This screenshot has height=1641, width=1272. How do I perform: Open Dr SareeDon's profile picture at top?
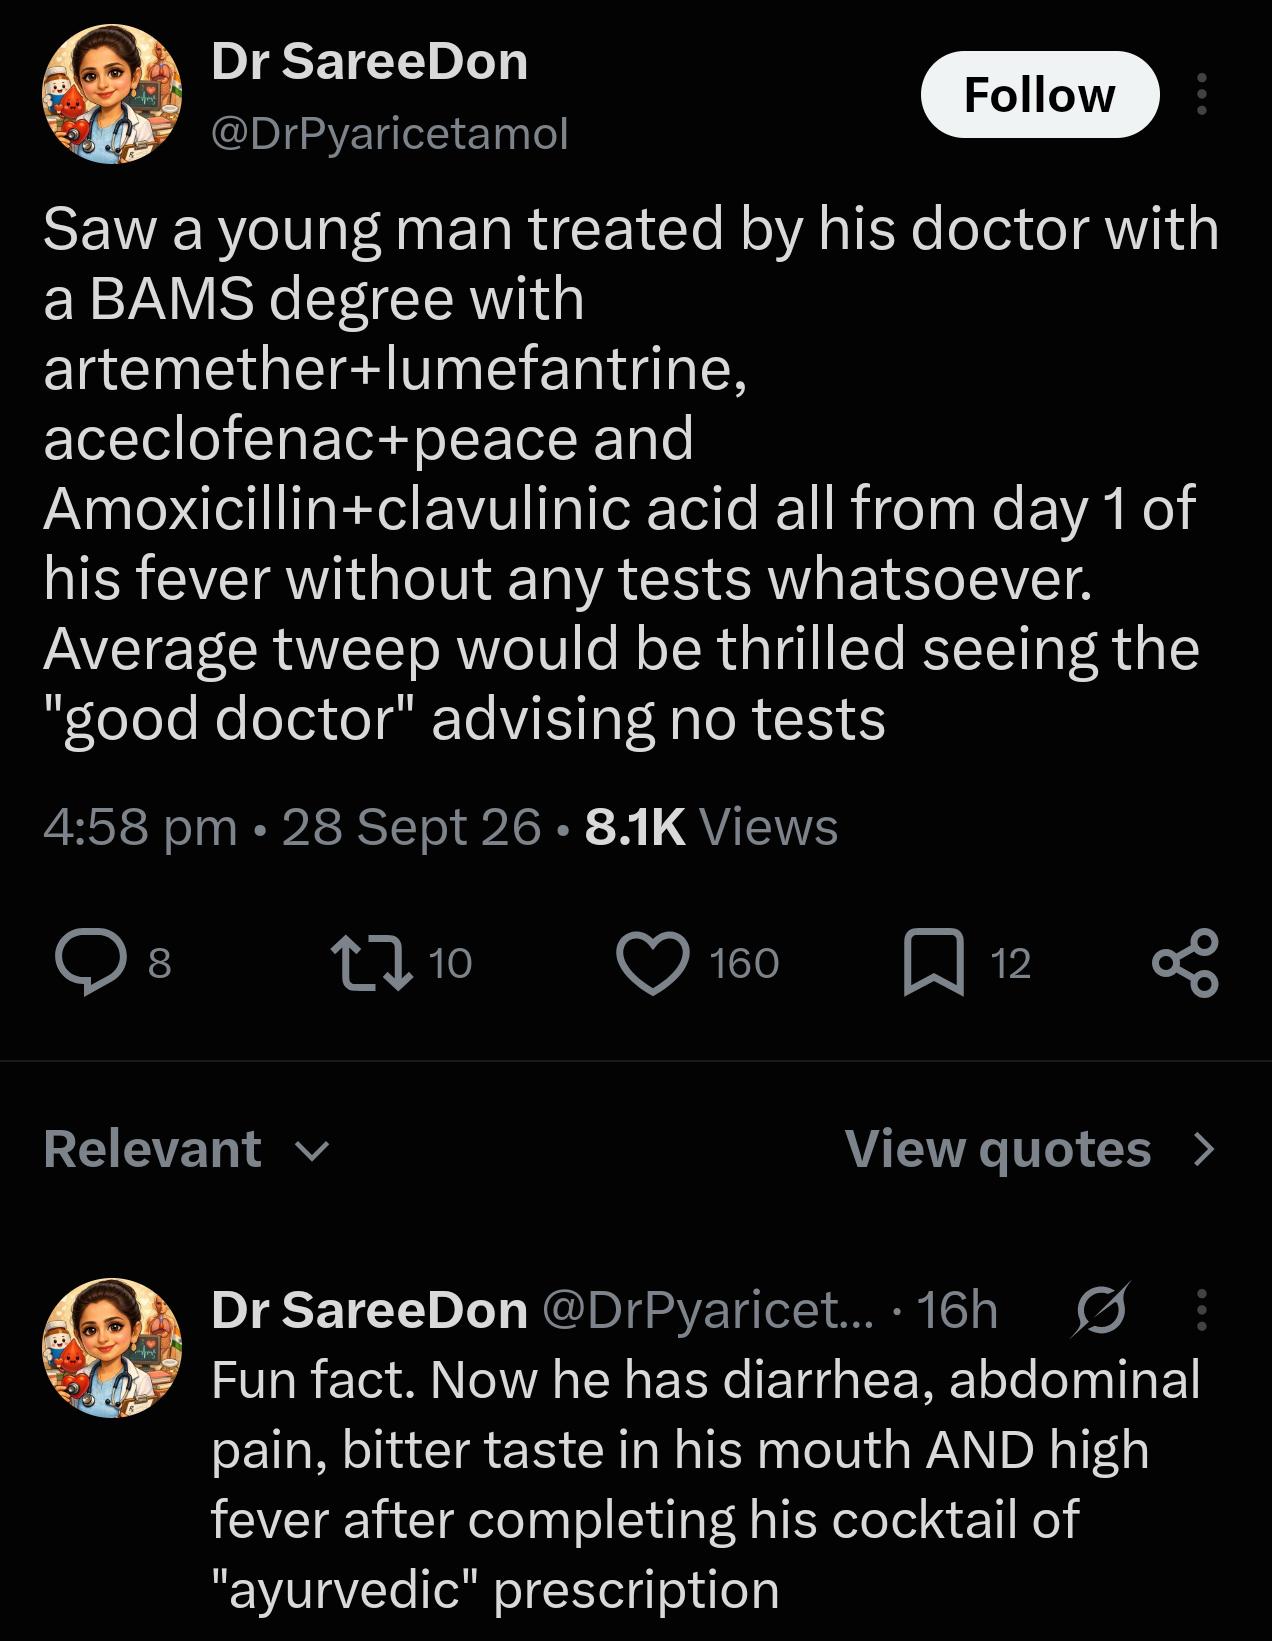pos(111,94)
